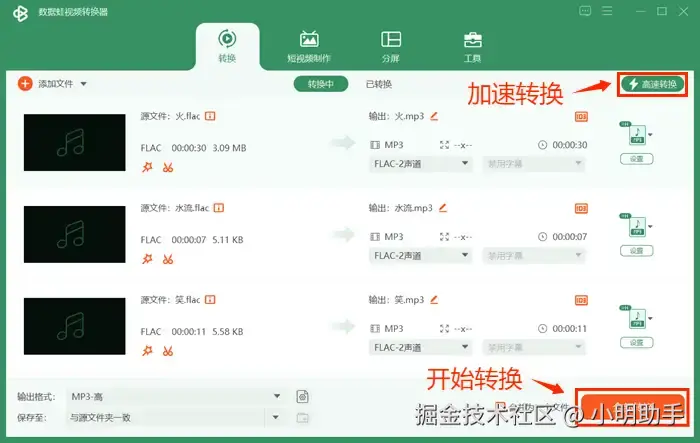
Task: Select 水流.flac thumbnail
Action: click(x=75, y=234)
